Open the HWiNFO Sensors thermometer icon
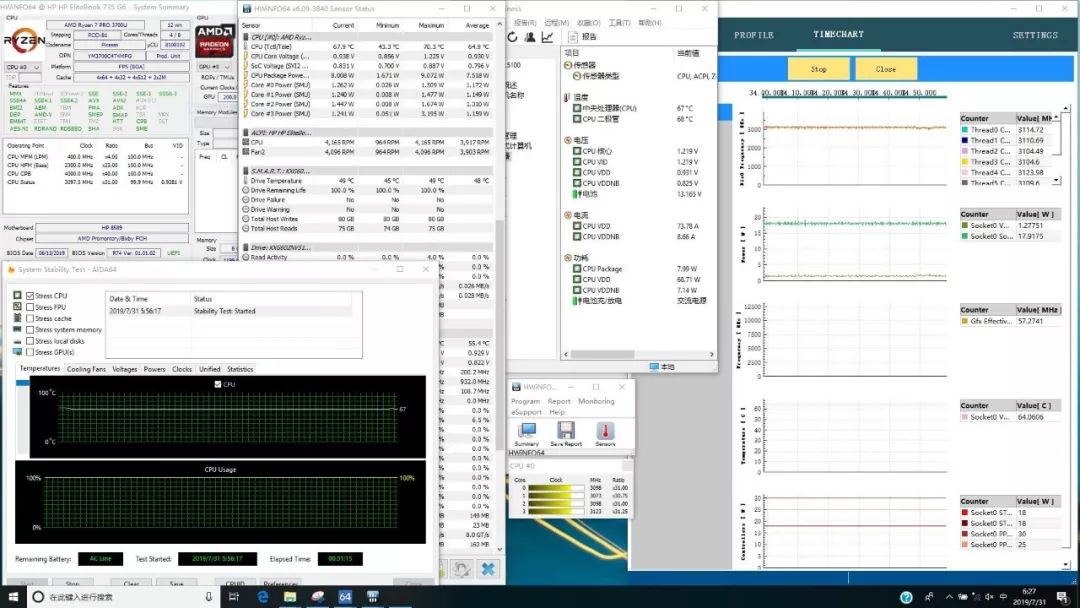Image resolution: width=1080 pixels, height=608 pixels. pos(605,432)
